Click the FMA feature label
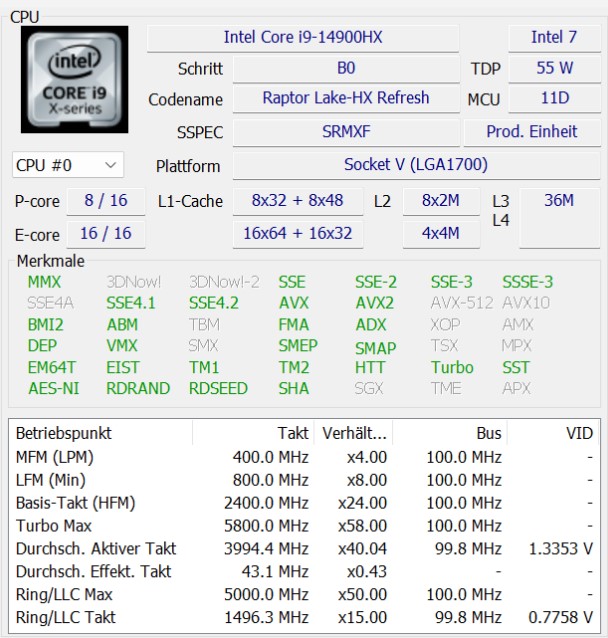The height and width of the screenshot is (638, 608). (293, 325)
